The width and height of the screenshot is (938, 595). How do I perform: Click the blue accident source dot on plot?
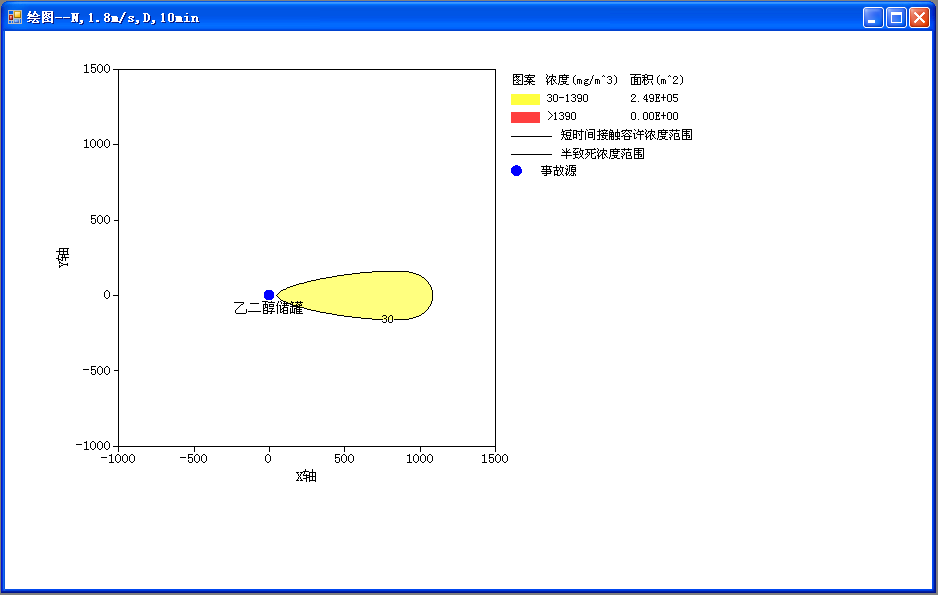point(269,295)
